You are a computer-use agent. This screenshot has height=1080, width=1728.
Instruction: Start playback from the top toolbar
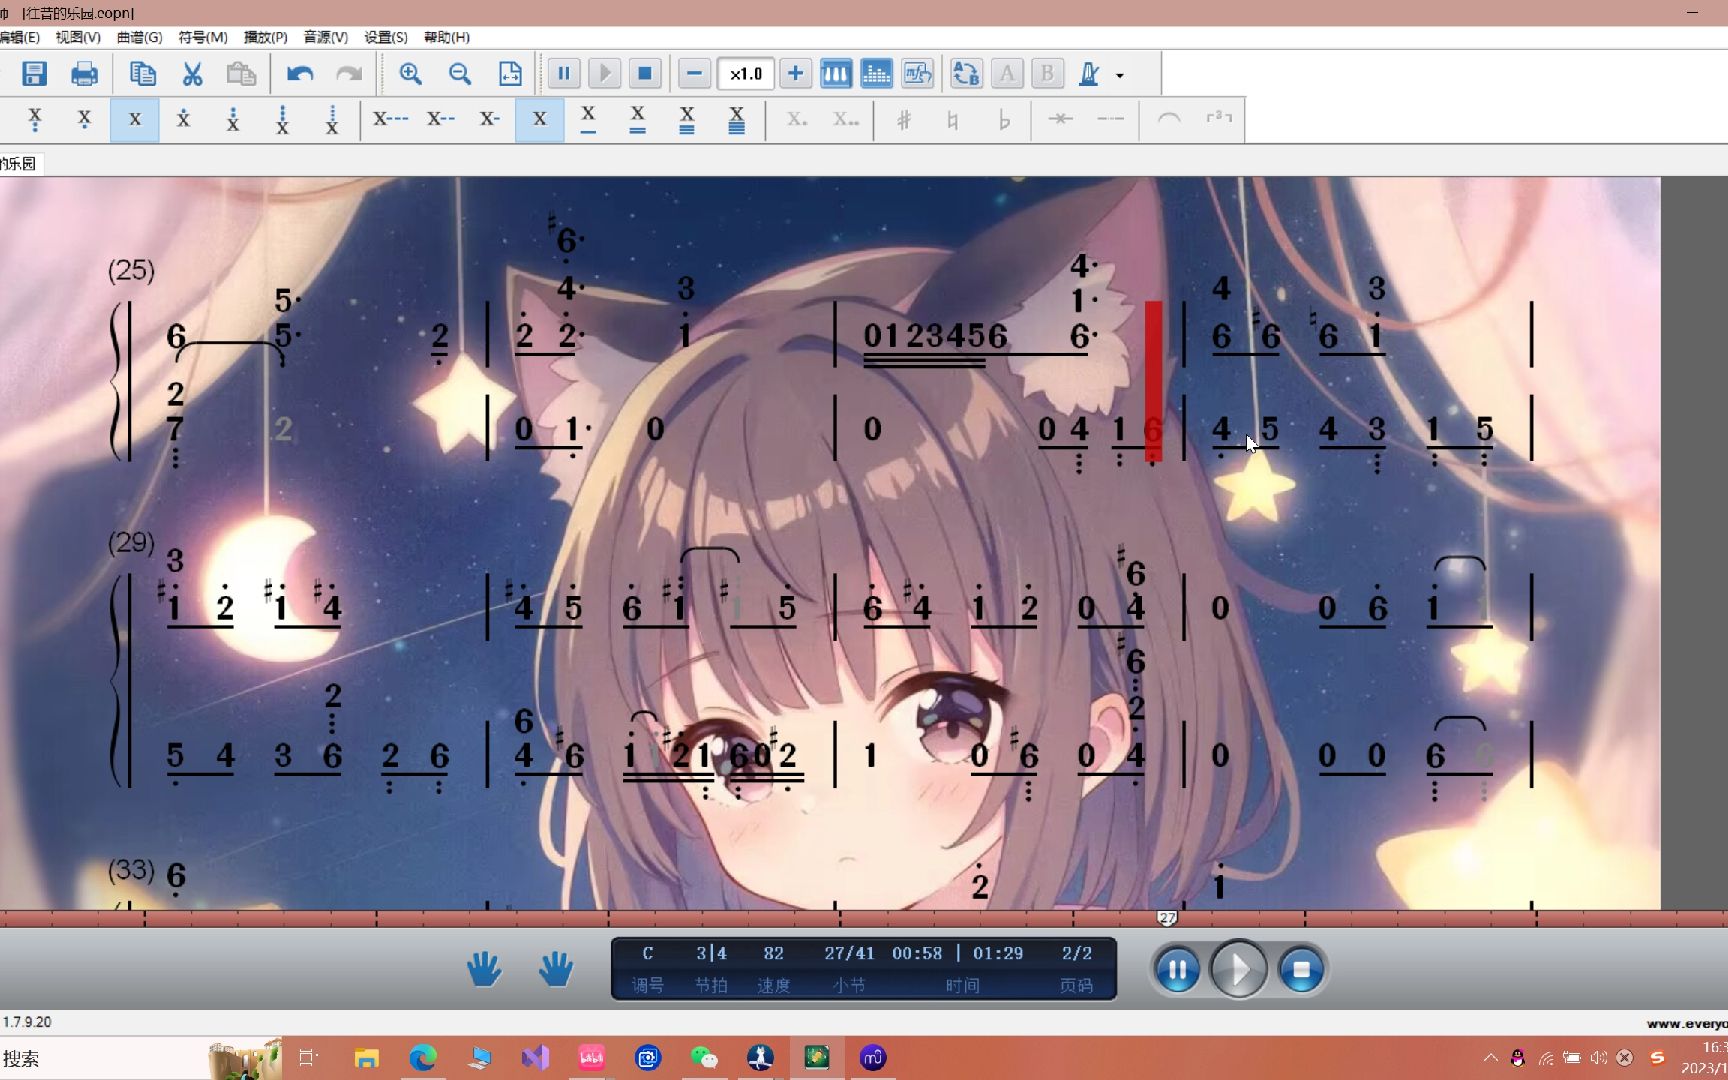pyautogui.click(x=604, y=73)
